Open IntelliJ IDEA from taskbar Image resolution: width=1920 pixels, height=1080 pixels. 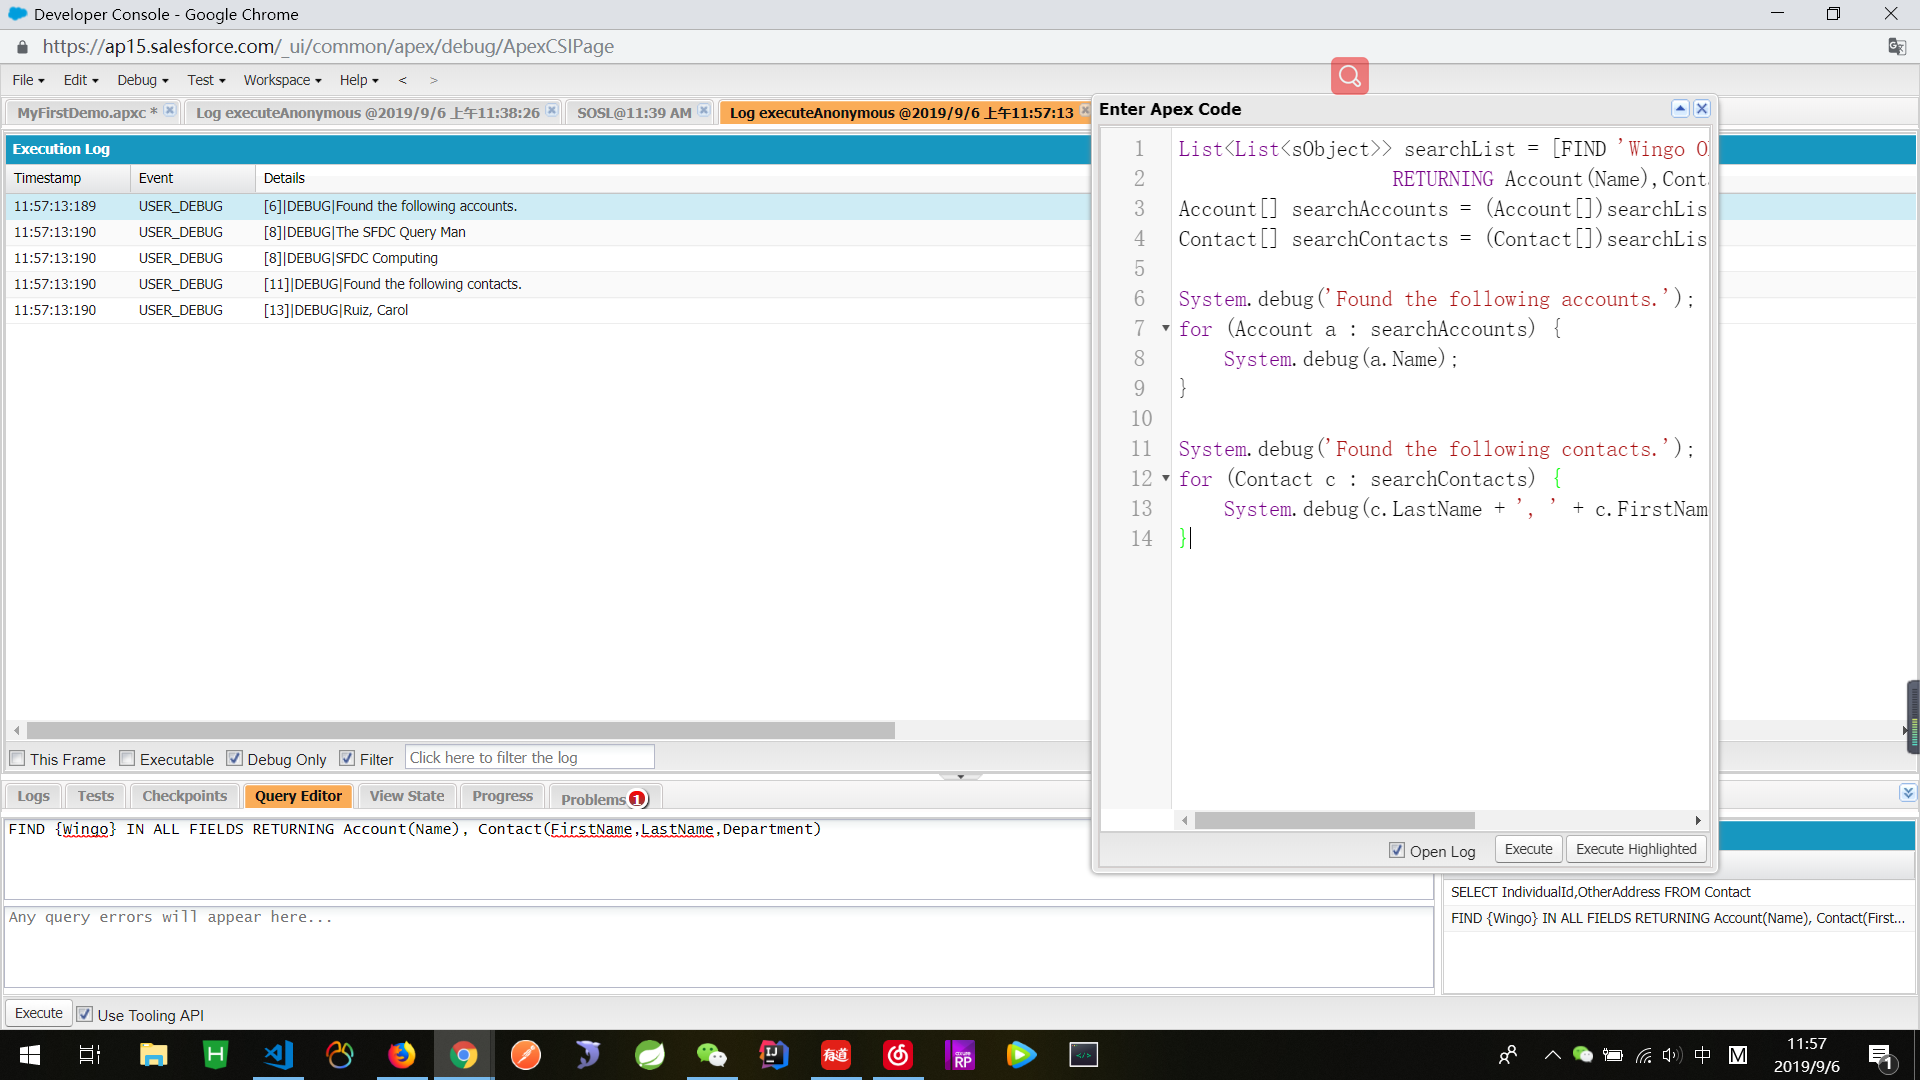774,1055
